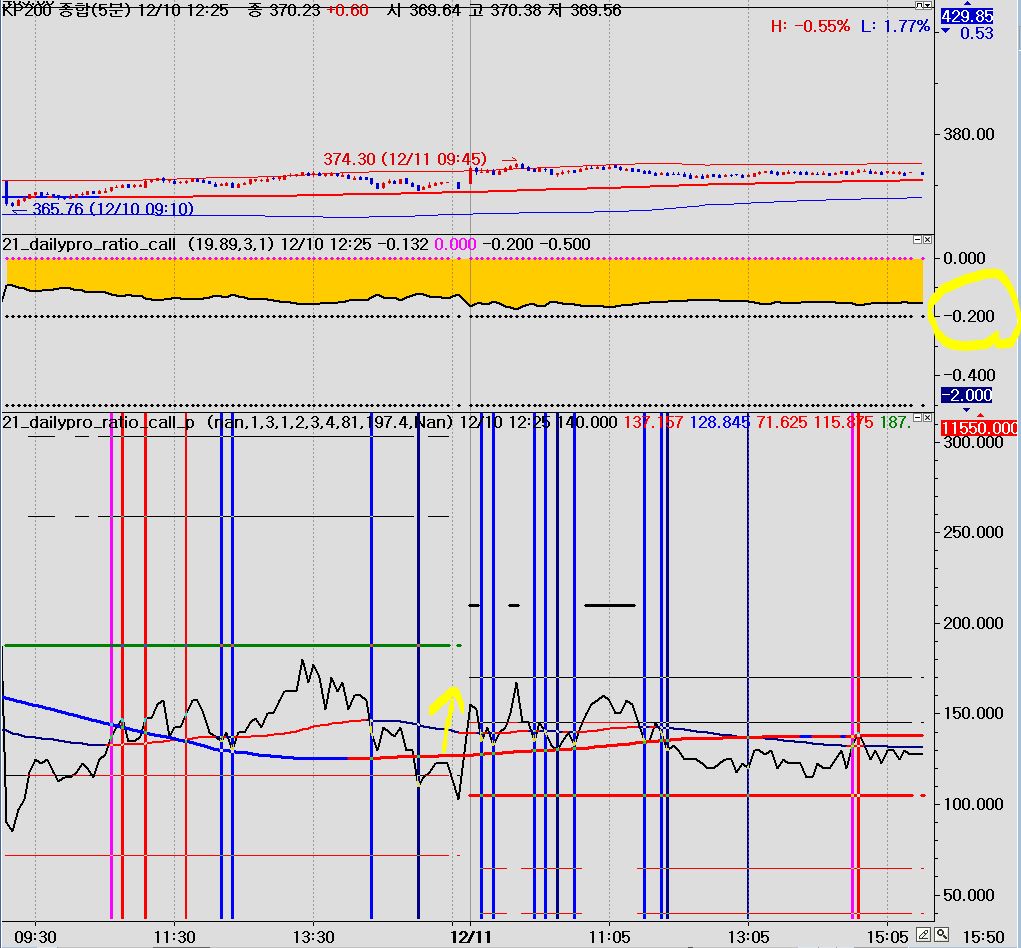Image resolution: width=1021 pixels, height=948 pixels.
Task: Click the 15:50 time label
Action: tap(983, 937)
